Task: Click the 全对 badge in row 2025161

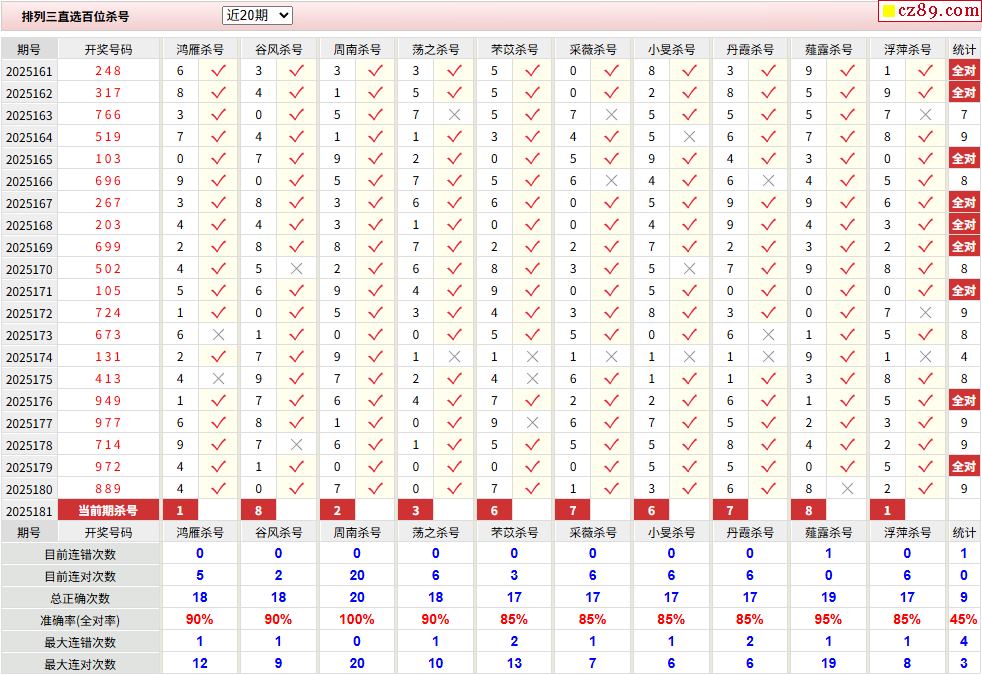Action: 964,71
